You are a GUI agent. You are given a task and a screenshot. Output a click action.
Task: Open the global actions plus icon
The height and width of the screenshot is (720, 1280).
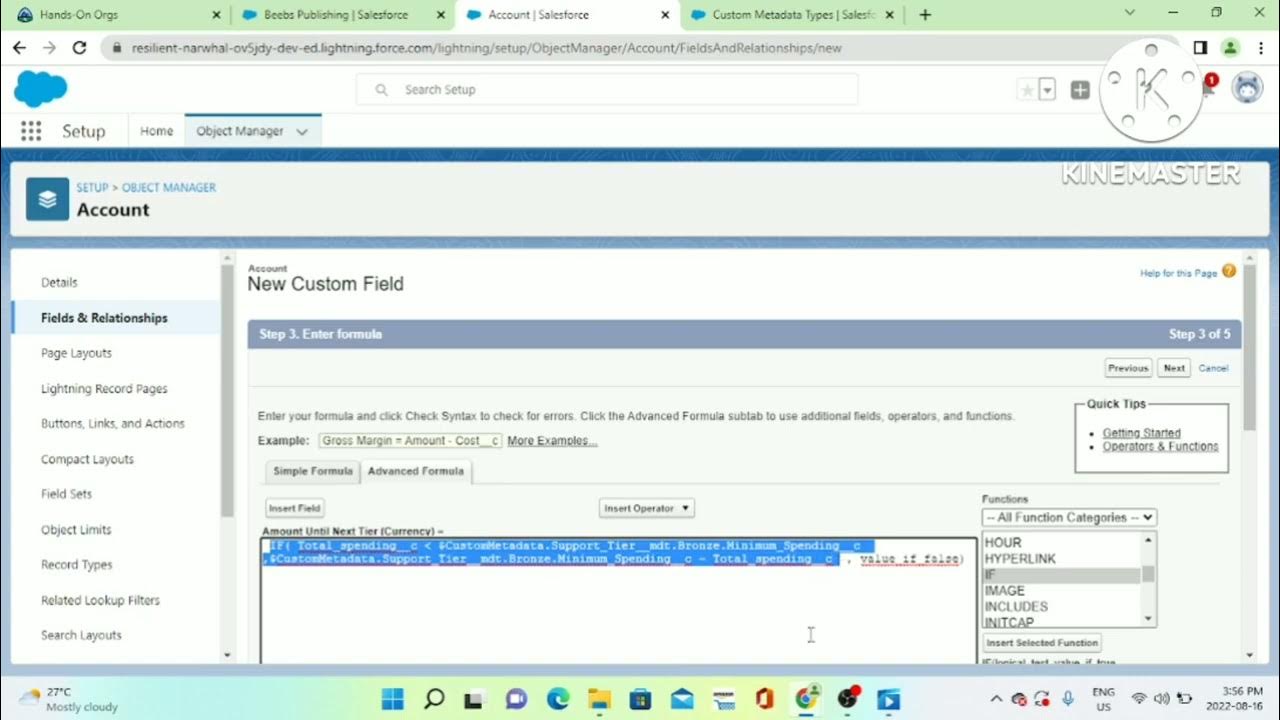pos(1080,90)
